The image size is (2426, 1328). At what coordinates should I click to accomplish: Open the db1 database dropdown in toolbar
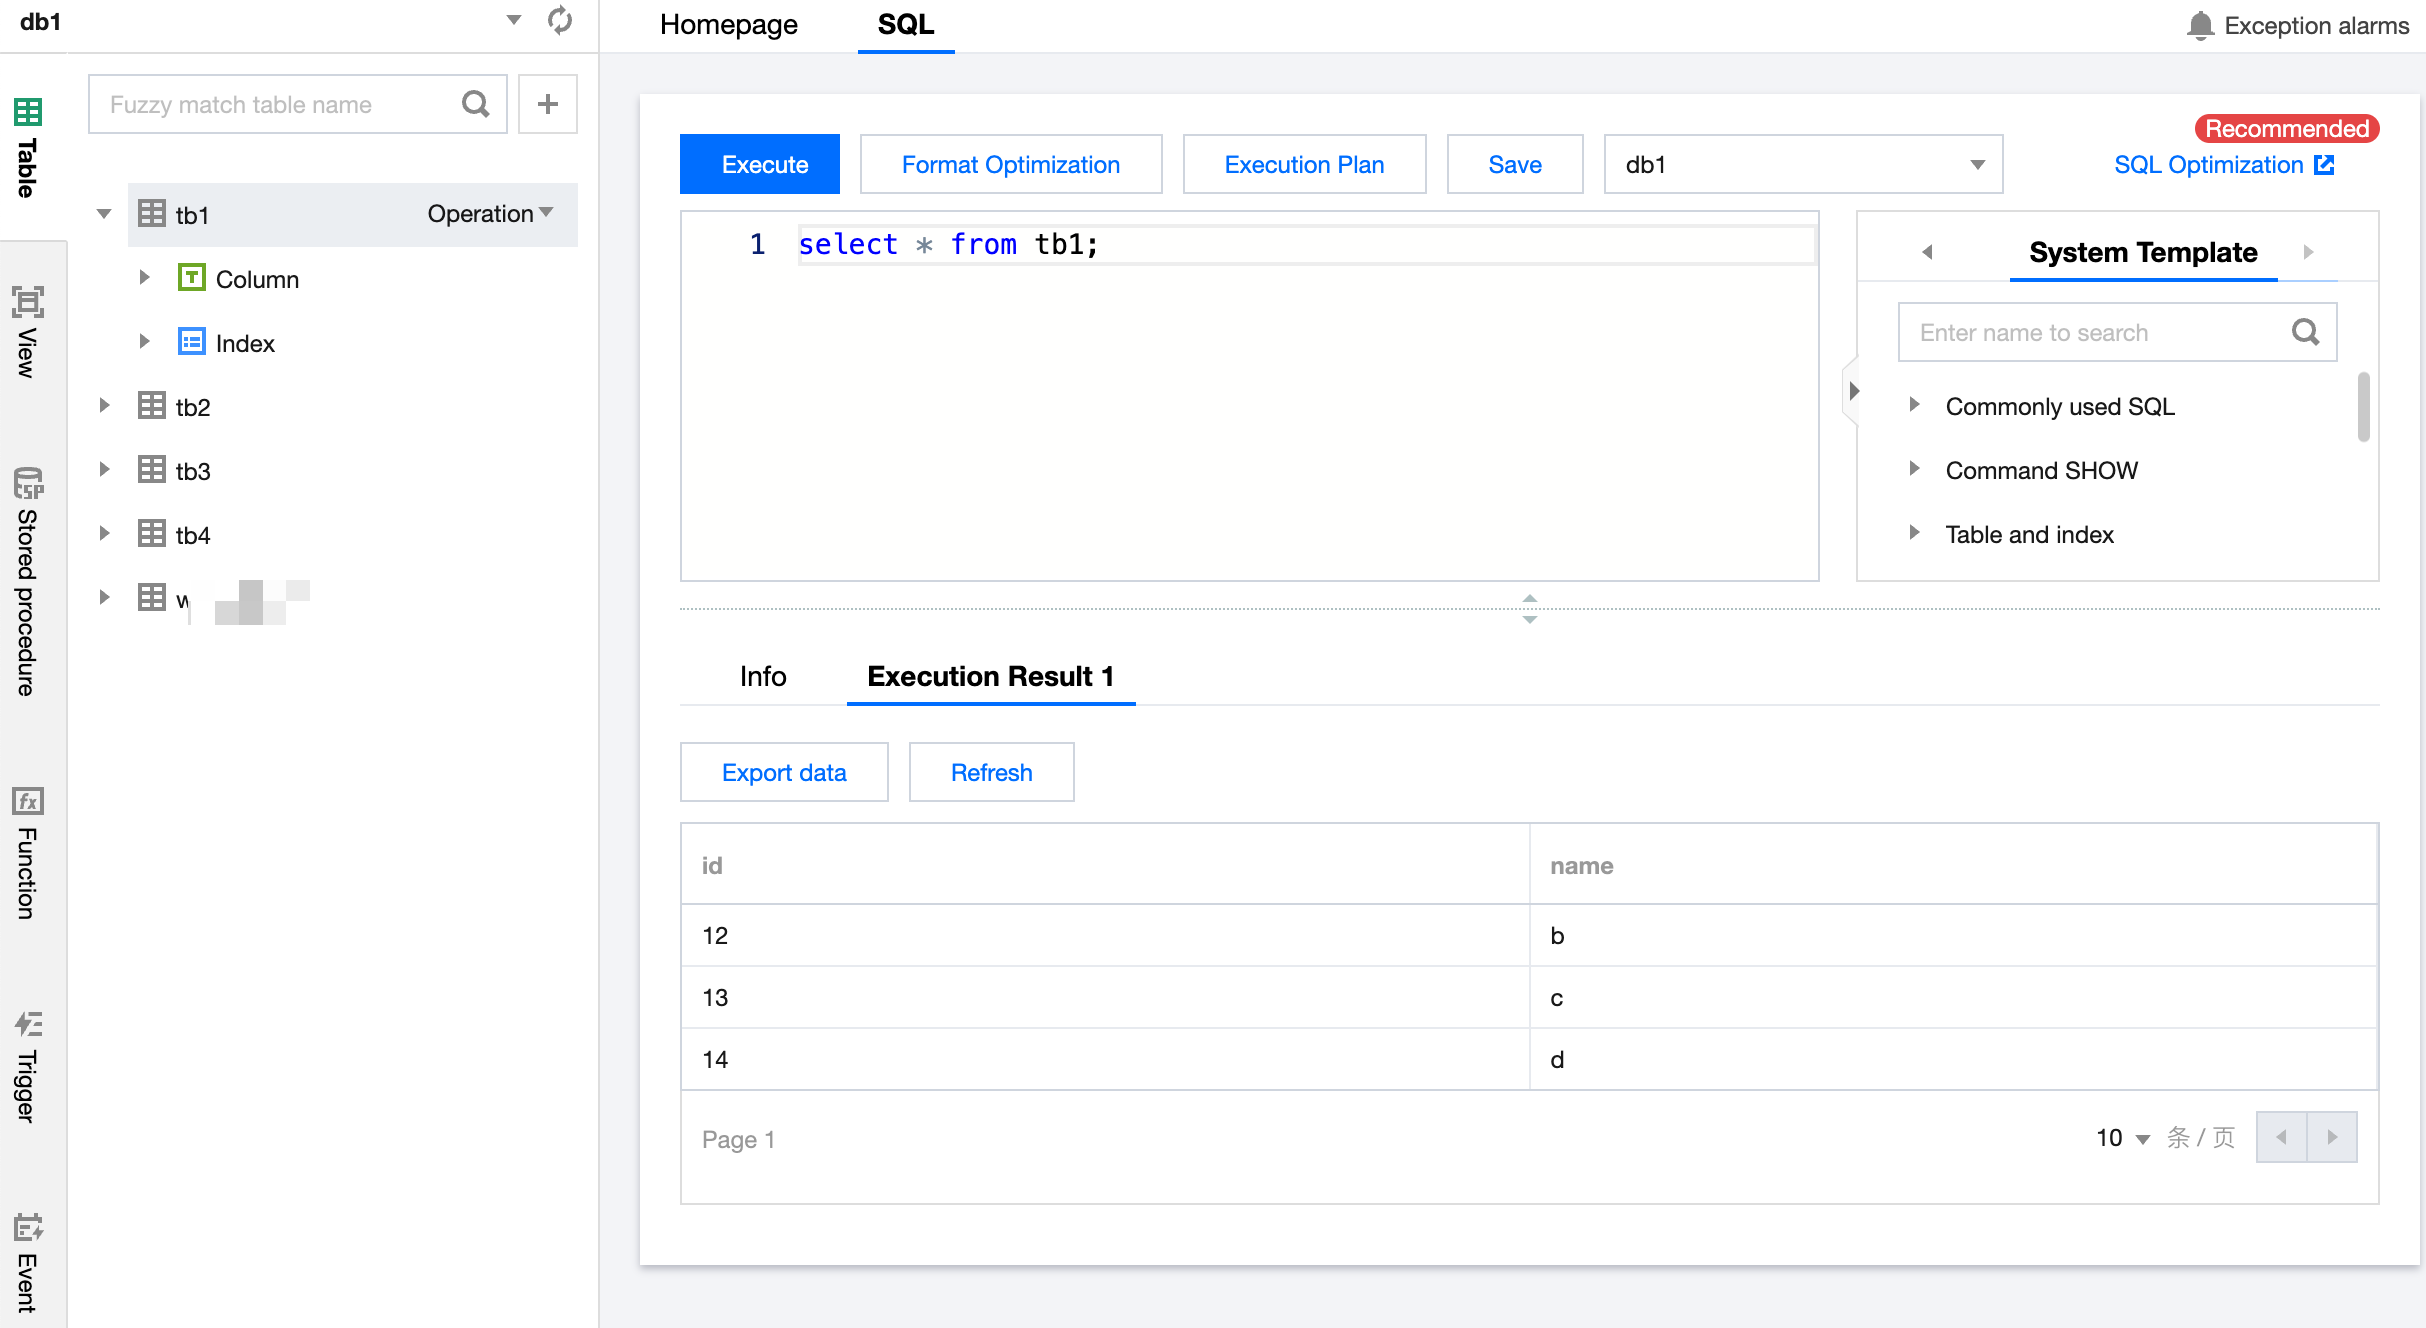coord(1802,164)
